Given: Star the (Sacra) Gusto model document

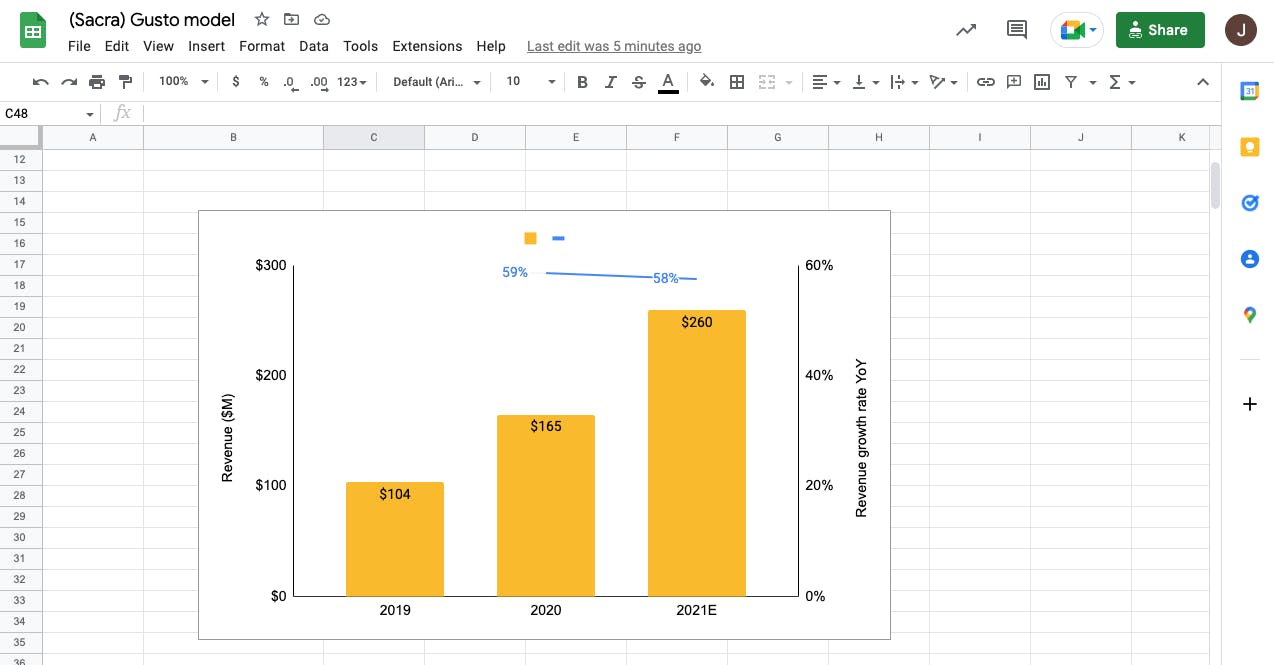Looking at the screenshot, I should pos(262,19).
